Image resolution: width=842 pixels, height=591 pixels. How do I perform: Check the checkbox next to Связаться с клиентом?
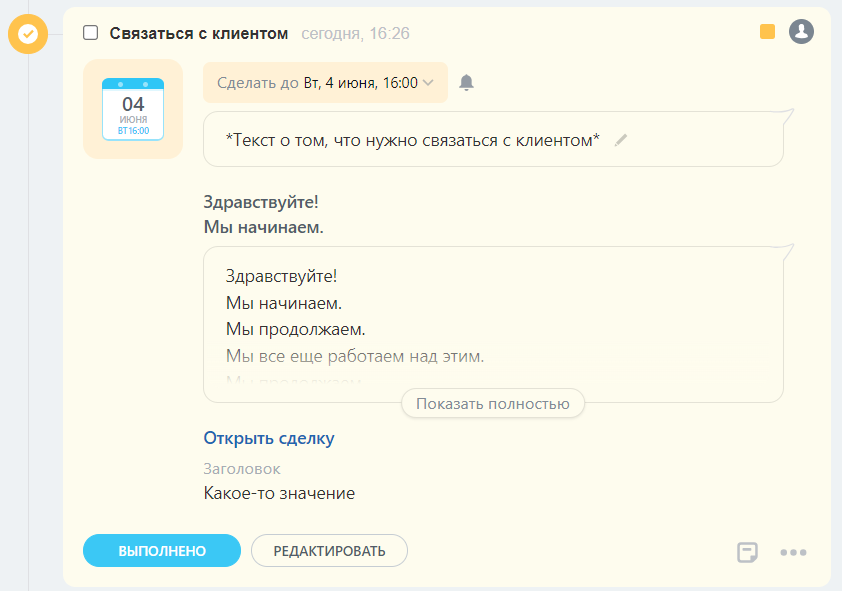pos(90,32)
